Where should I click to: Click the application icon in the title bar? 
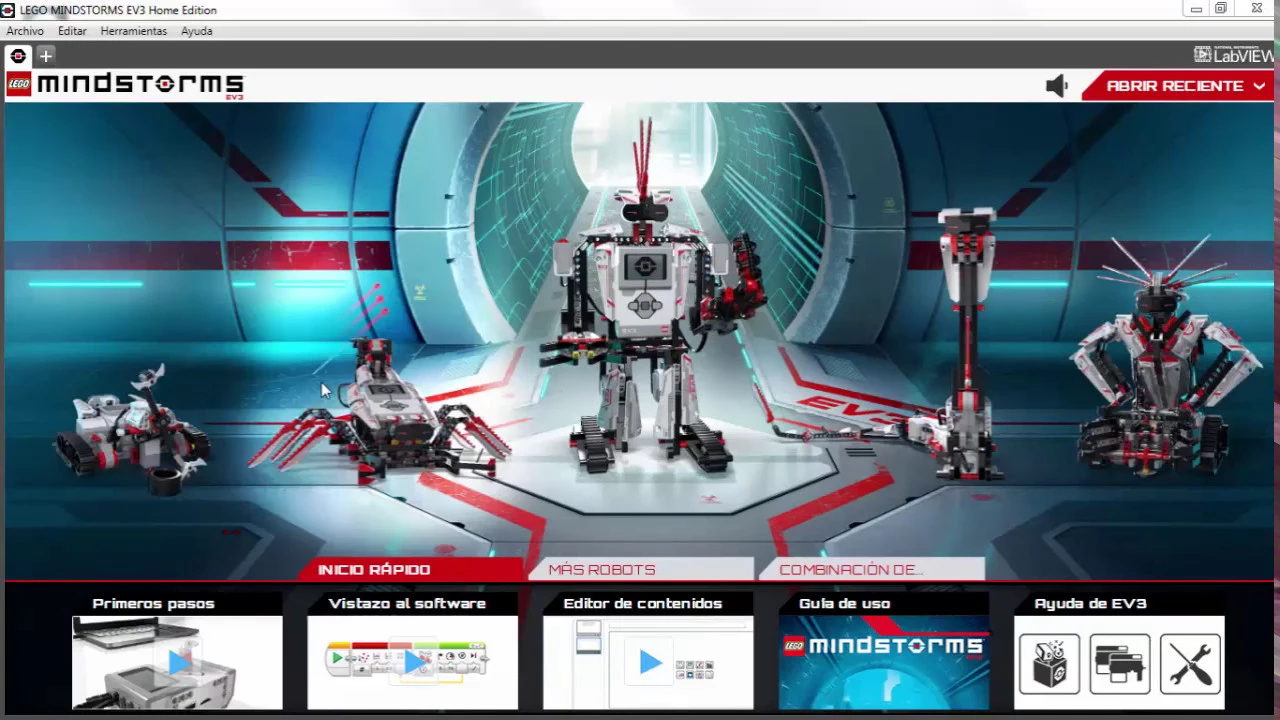pyautogui.click(x=8, y=10)
